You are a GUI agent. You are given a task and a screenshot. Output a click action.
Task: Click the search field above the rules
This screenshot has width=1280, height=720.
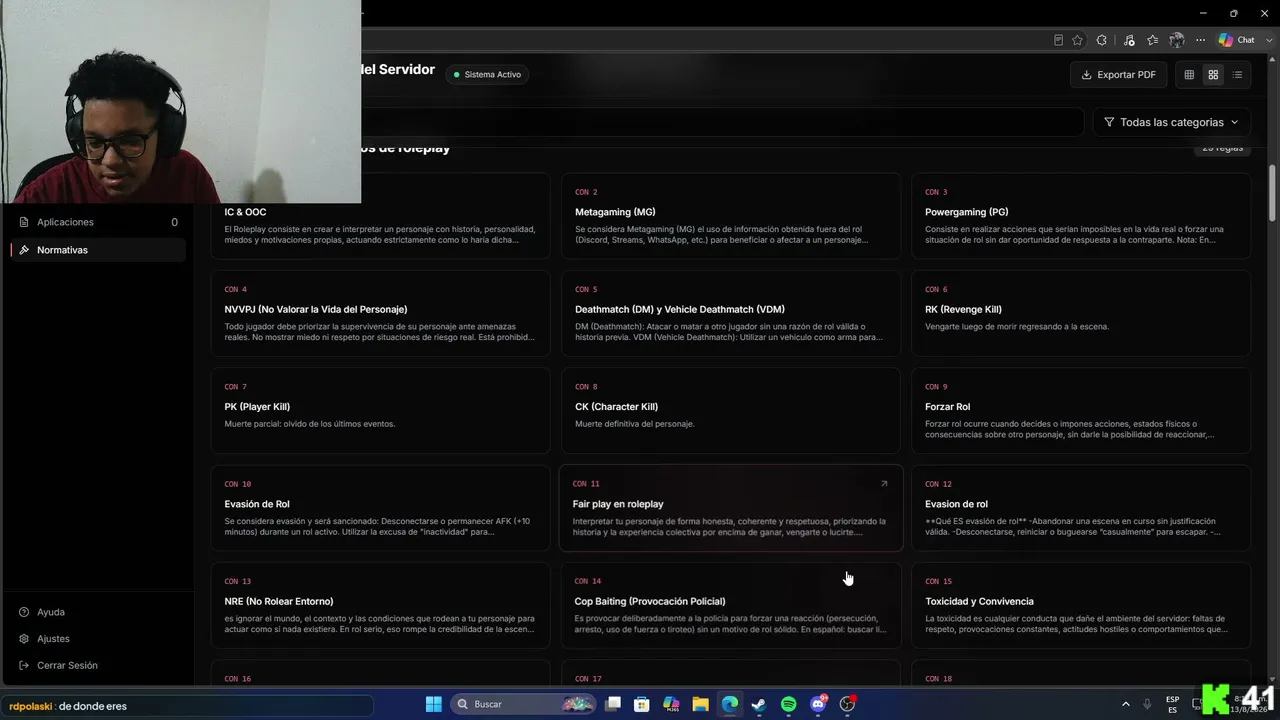click(x=722, y=122)
